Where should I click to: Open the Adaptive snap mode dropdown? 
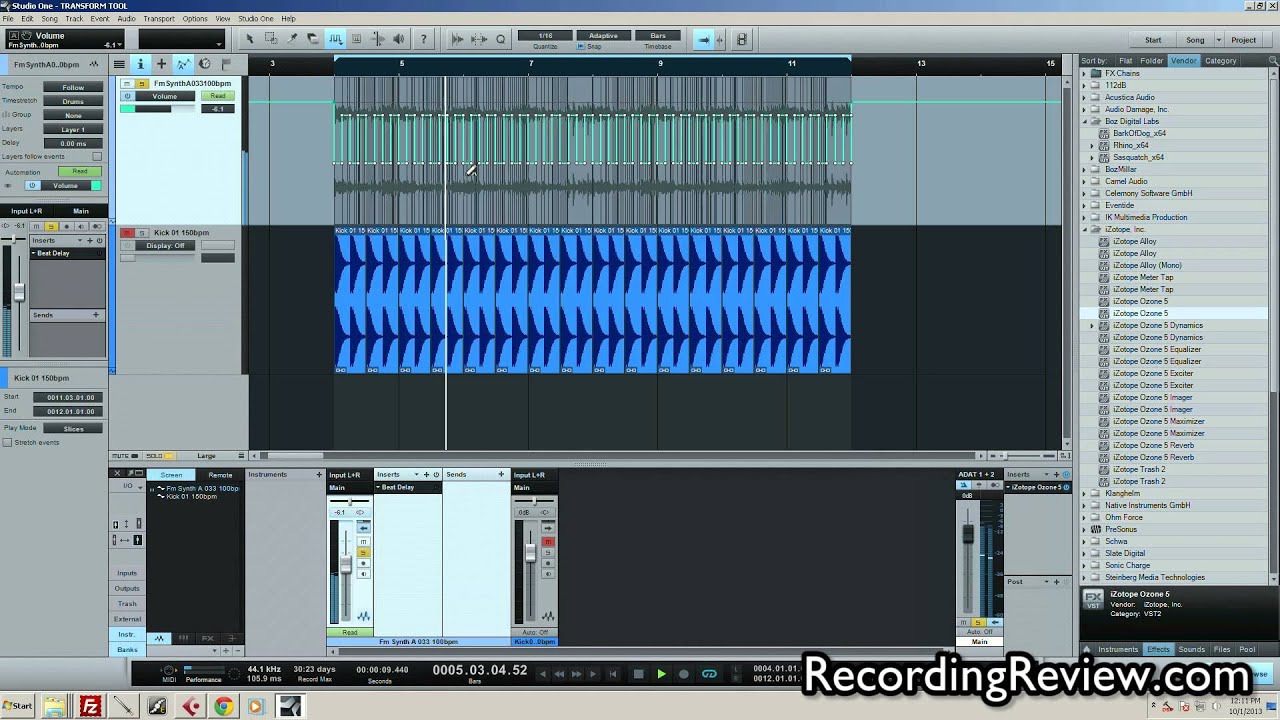tap(603, 36)
